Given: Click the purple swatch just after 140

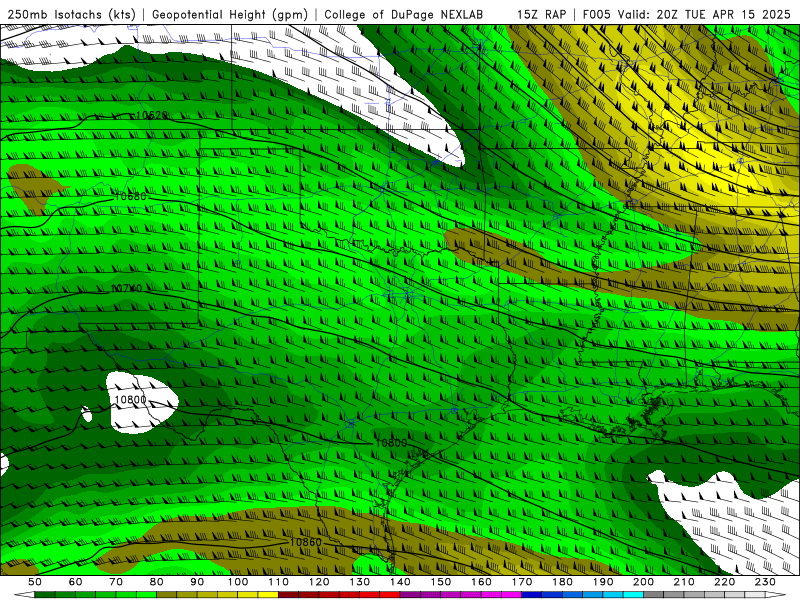Looking at the screenshot, I should click(x=410, y=595).
